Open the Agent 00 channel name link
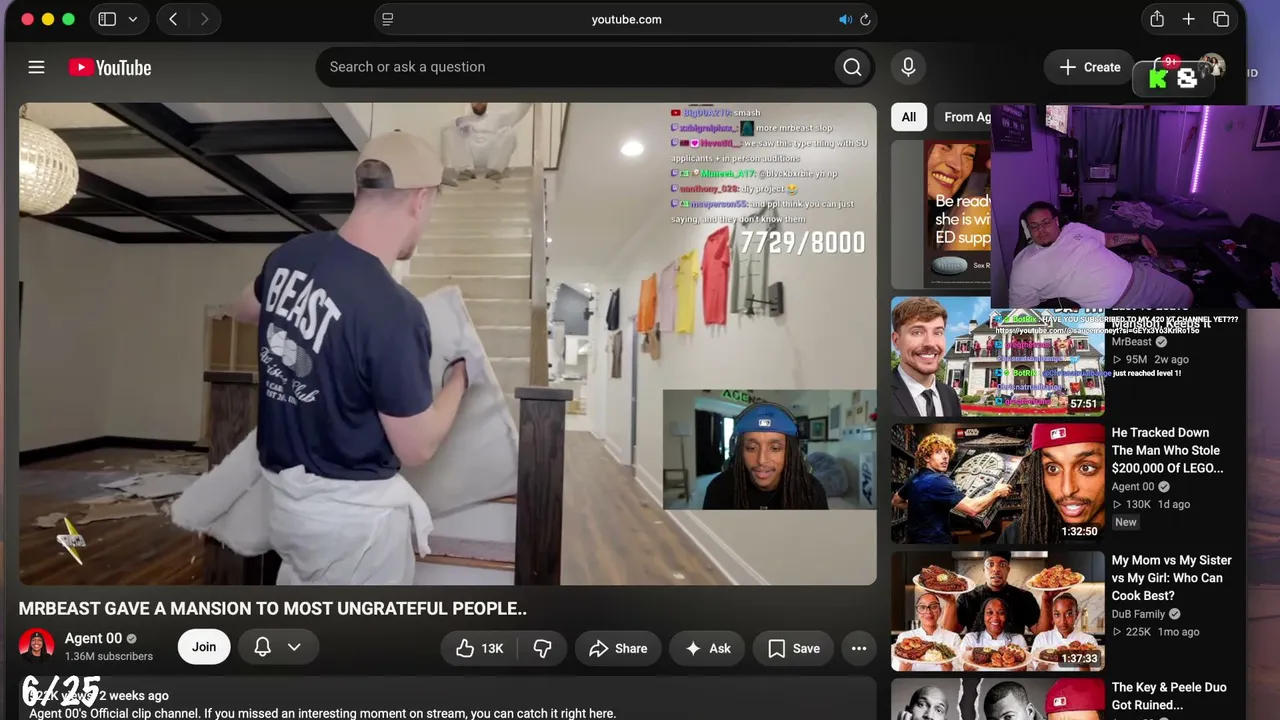 click(x=93, y=638)
